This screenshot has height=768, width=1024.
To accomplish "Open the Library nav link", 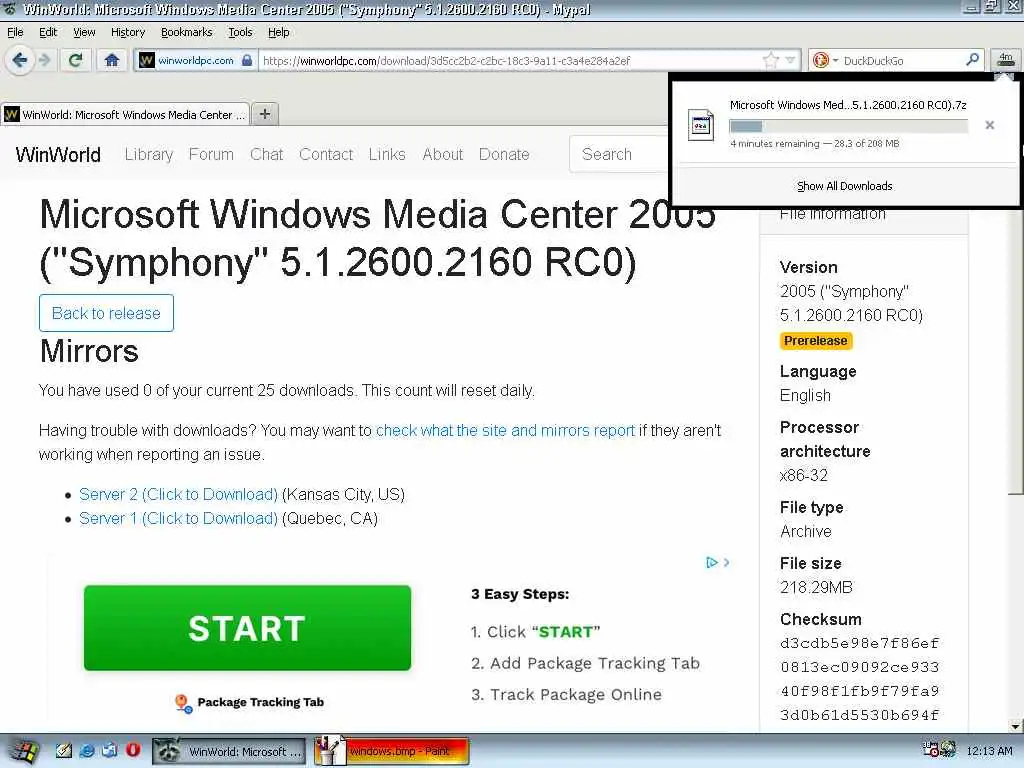I will coord(149,155).
